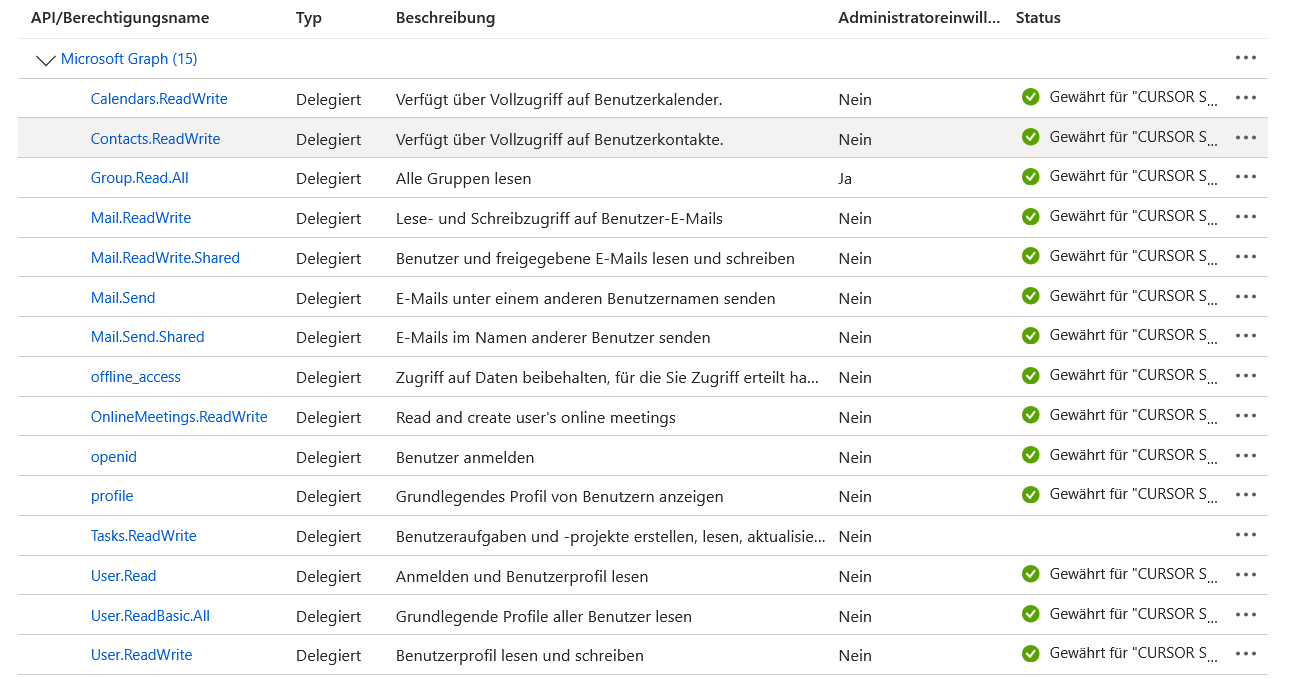Open the offline_access permission

(136, 377)
